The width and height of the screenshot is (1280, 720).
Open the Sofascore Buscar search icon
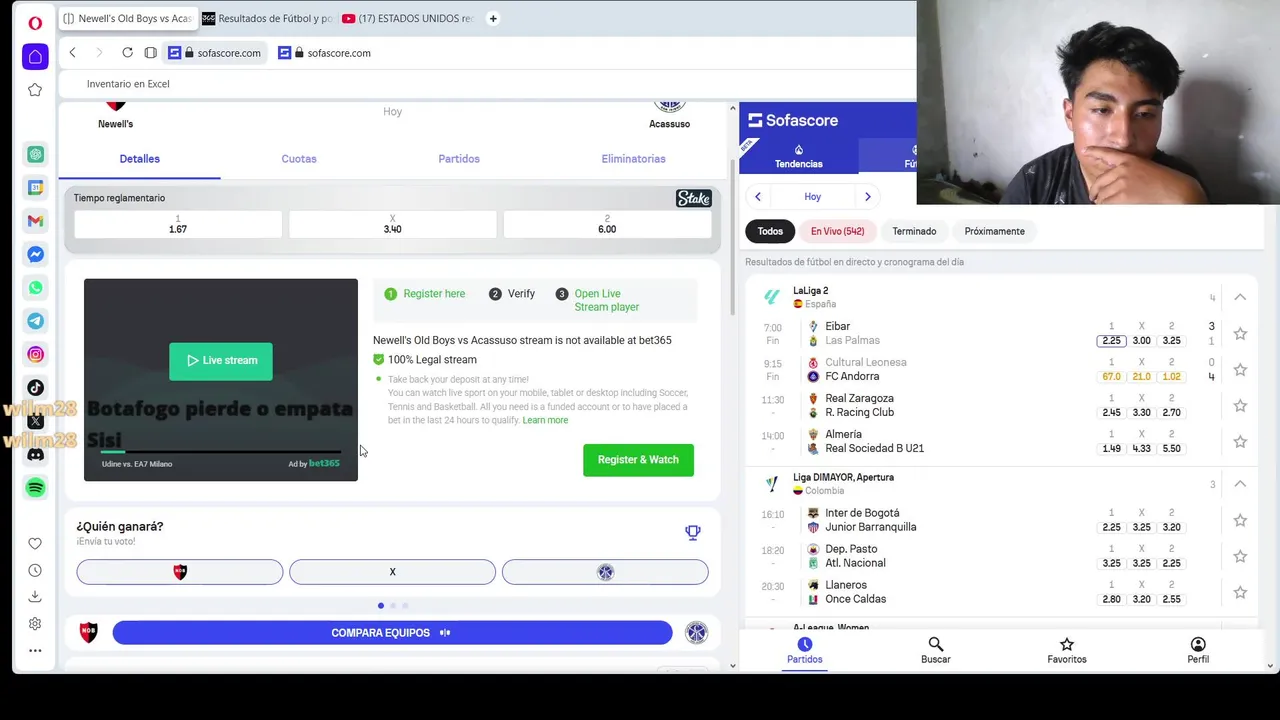935,650
